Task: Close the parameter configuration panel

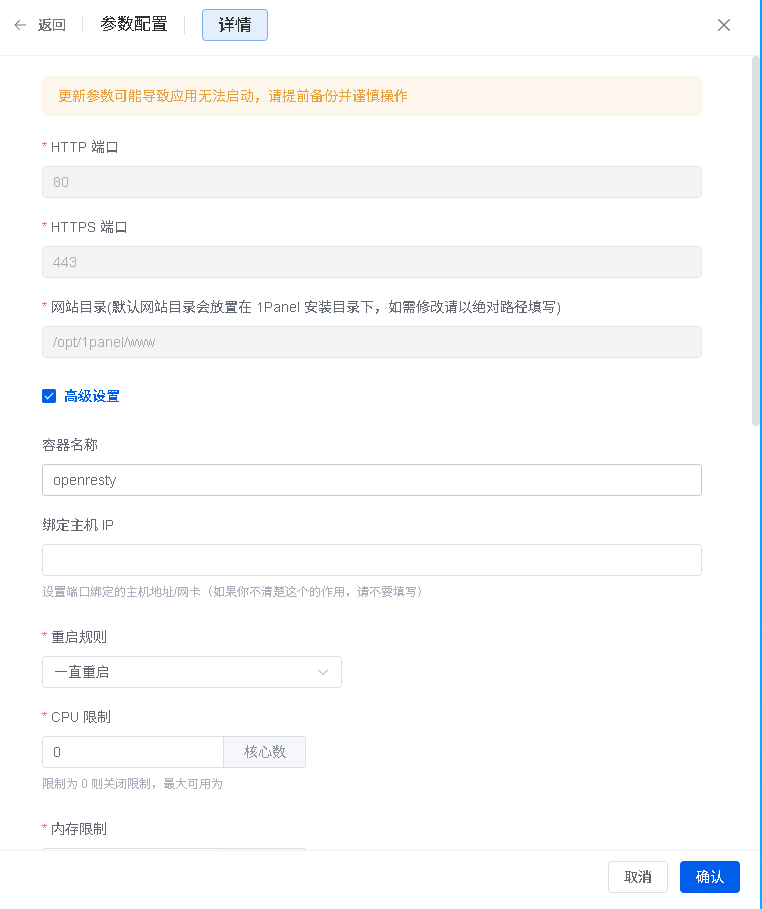Action: (x=724, y=25)
